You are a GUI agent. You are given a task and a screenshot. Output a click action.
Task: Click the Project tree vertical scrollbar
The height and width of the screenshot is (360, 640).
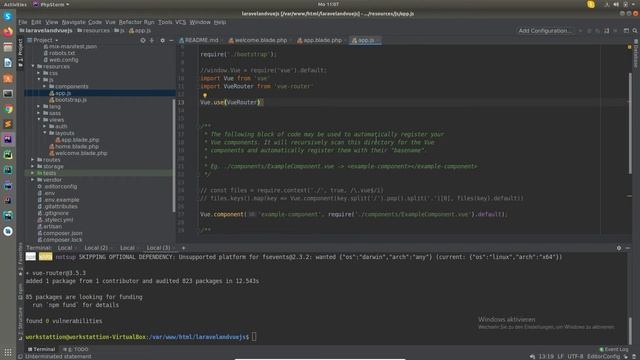tap(174, 155)
